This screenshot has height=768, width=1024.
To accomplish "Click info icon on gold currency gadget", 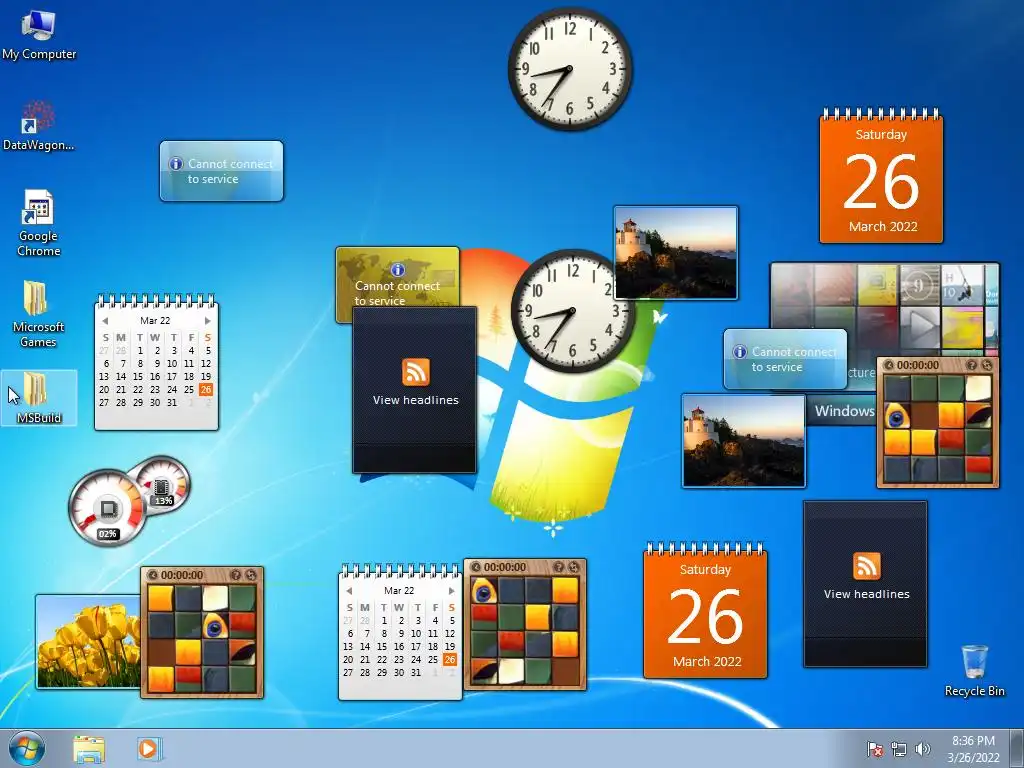I will pos(397,270).
